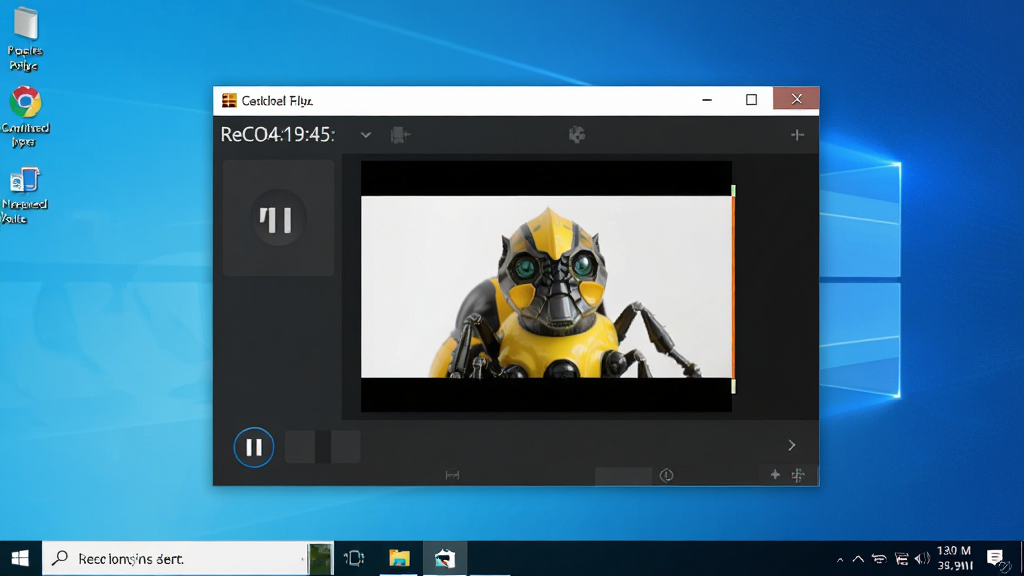1024x576 pixels.
Task: Open File Explorer from the taskbar
Action: coord(399,558)
